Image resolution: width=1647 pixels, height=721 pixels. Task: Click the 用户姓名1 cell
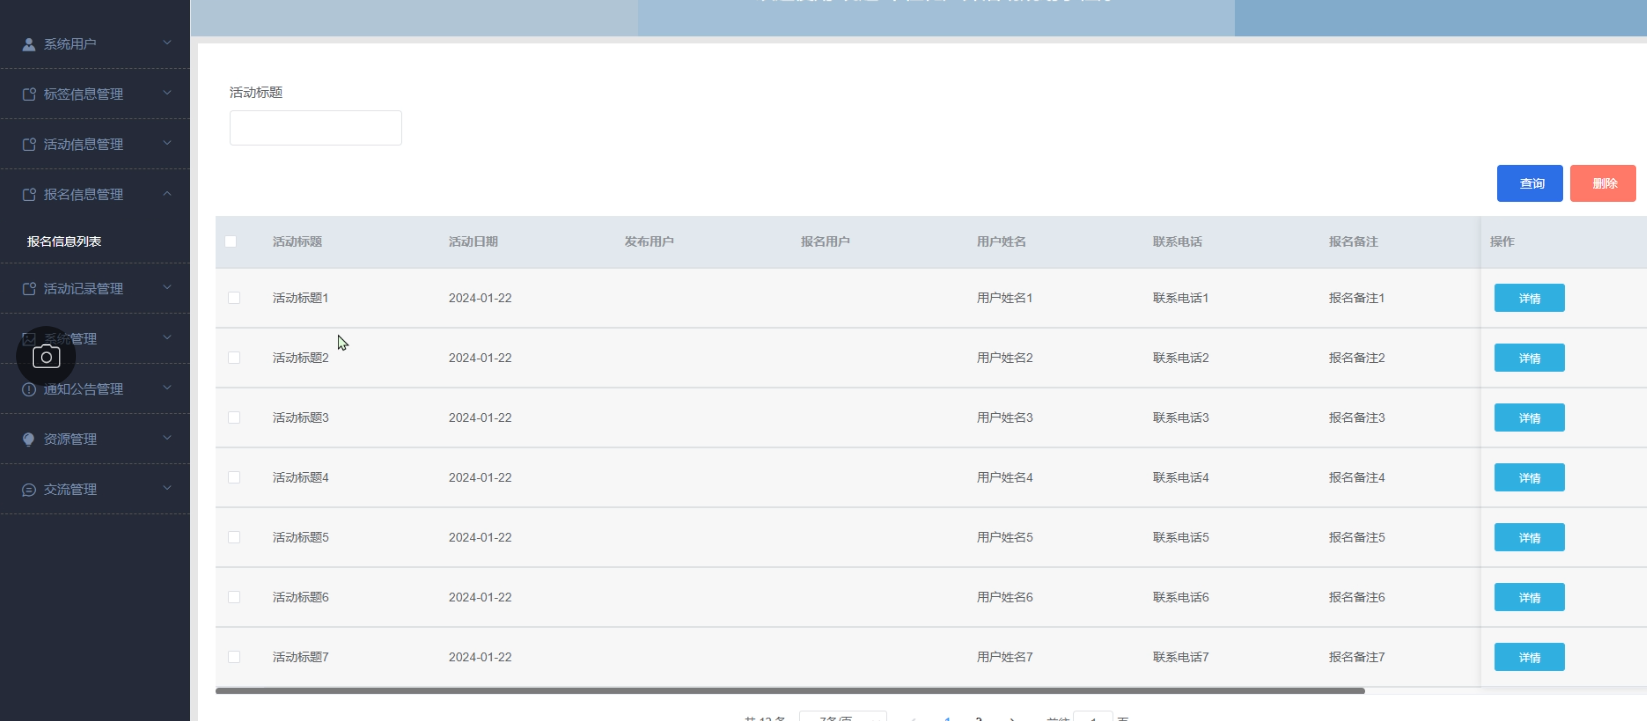point(1004,298)
